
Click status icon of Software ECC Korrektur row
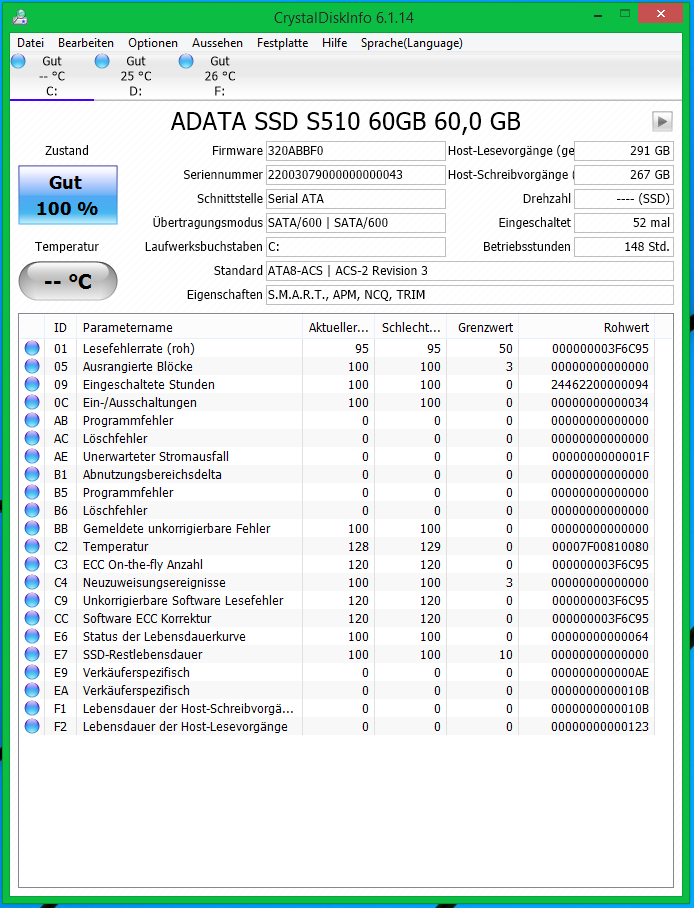[x=32, y=617]
